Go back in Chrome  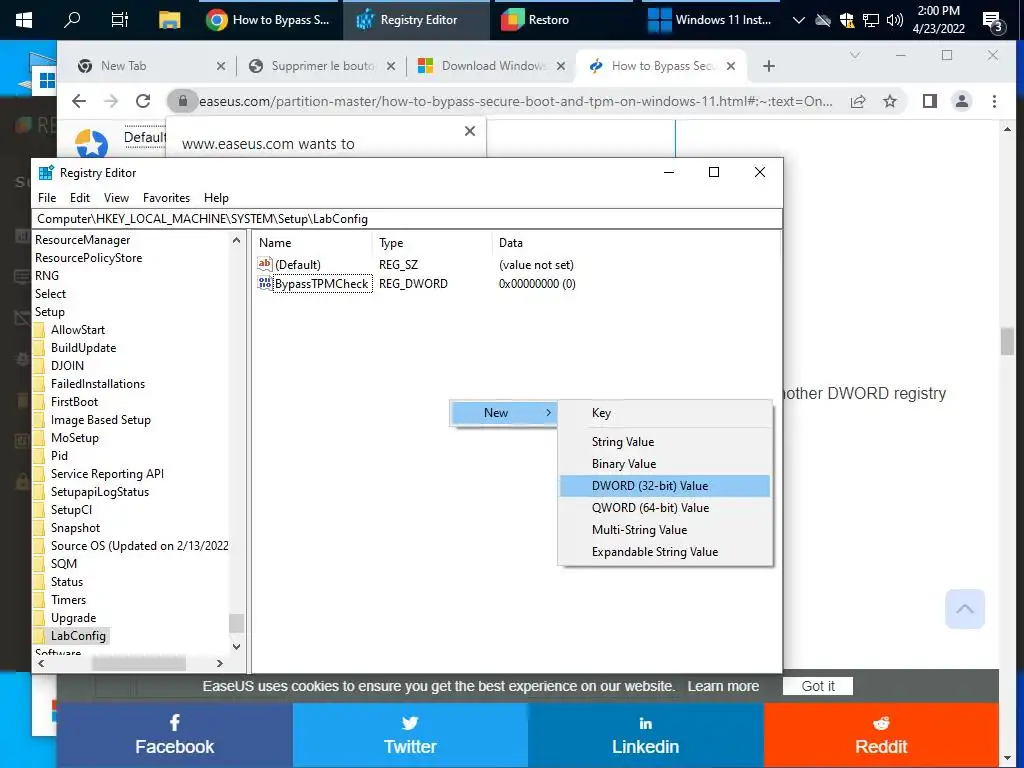pyautogui.click(x=79, y=101)
